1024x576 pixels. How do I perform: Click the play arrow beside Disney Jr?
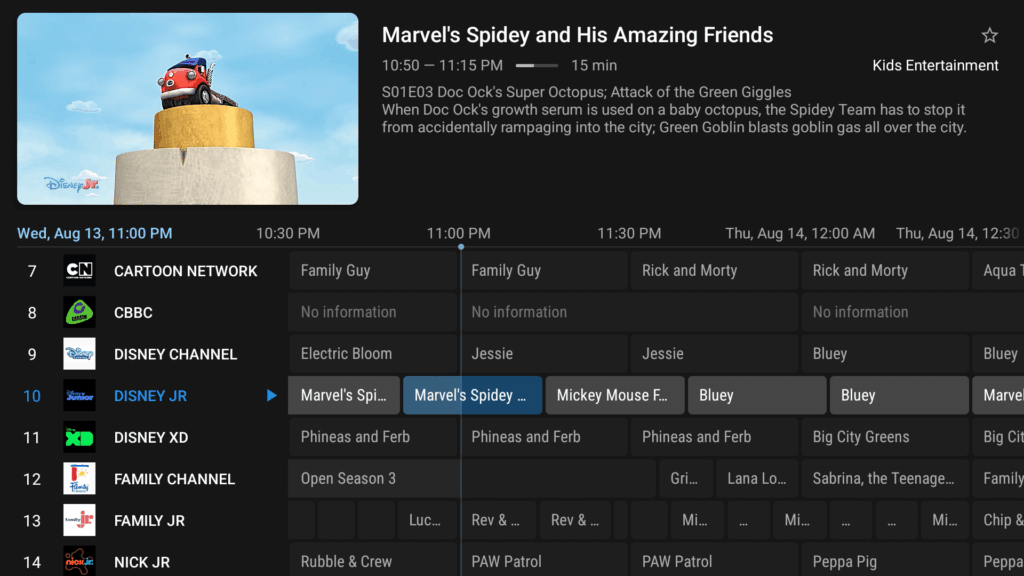(x=271, y=395)
